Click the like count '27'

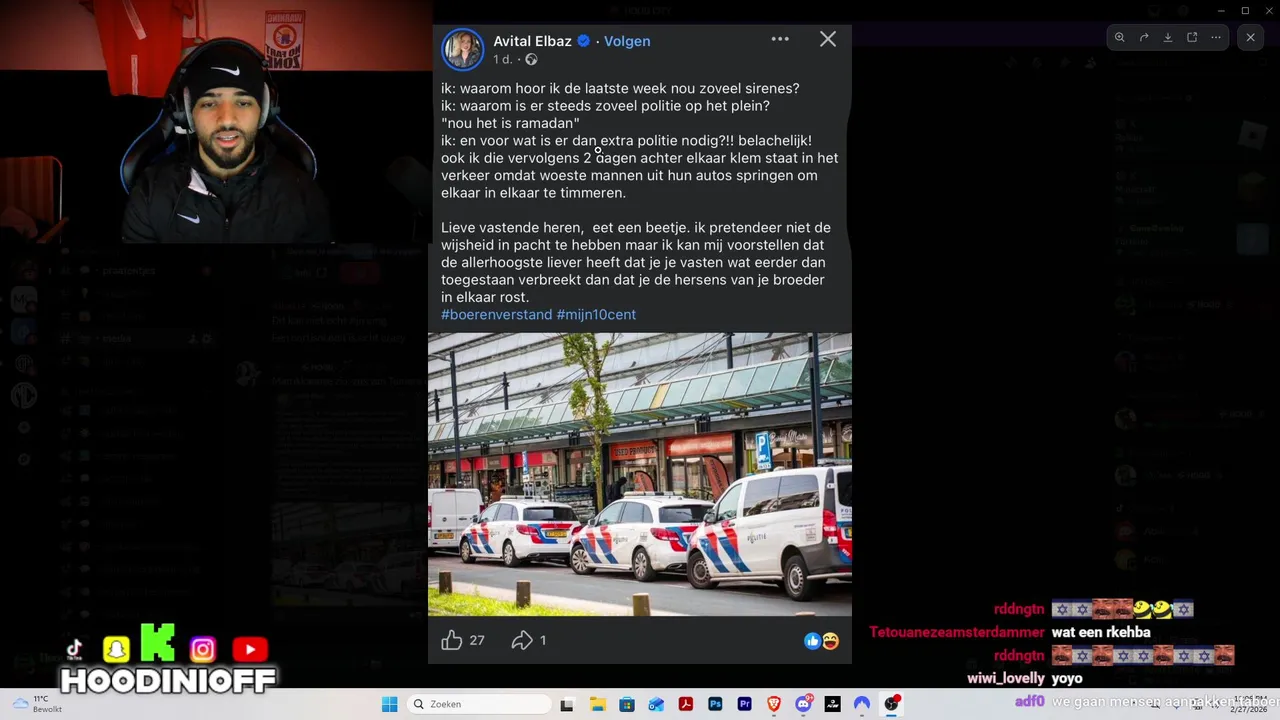click(x=477, y=640)
